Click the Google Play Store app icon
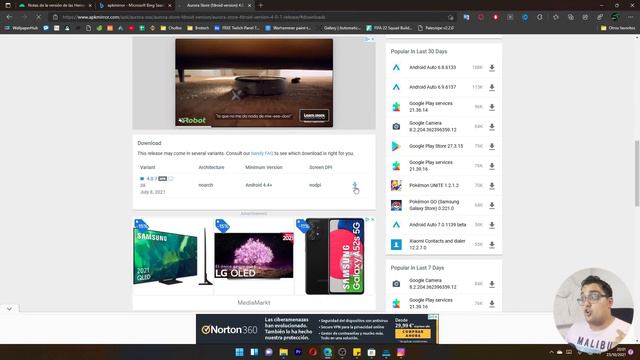This screenshot has height=360, width=640. [x=396, y=146]
